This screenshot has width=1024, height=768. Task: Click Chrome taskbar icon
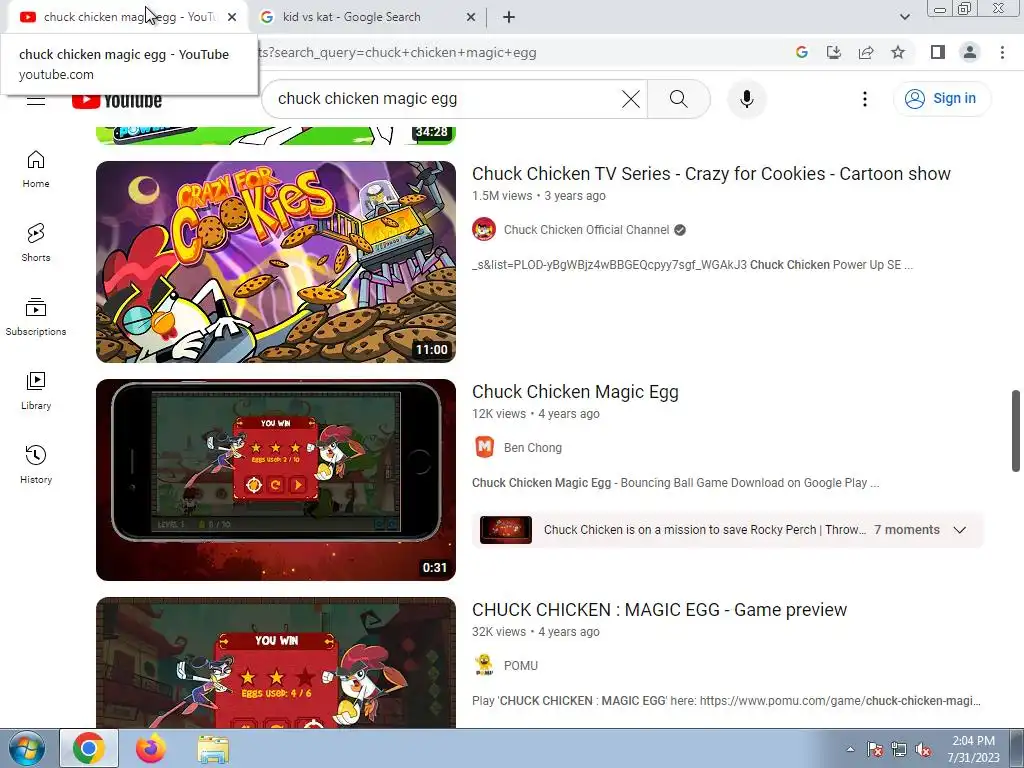point(89,748)
